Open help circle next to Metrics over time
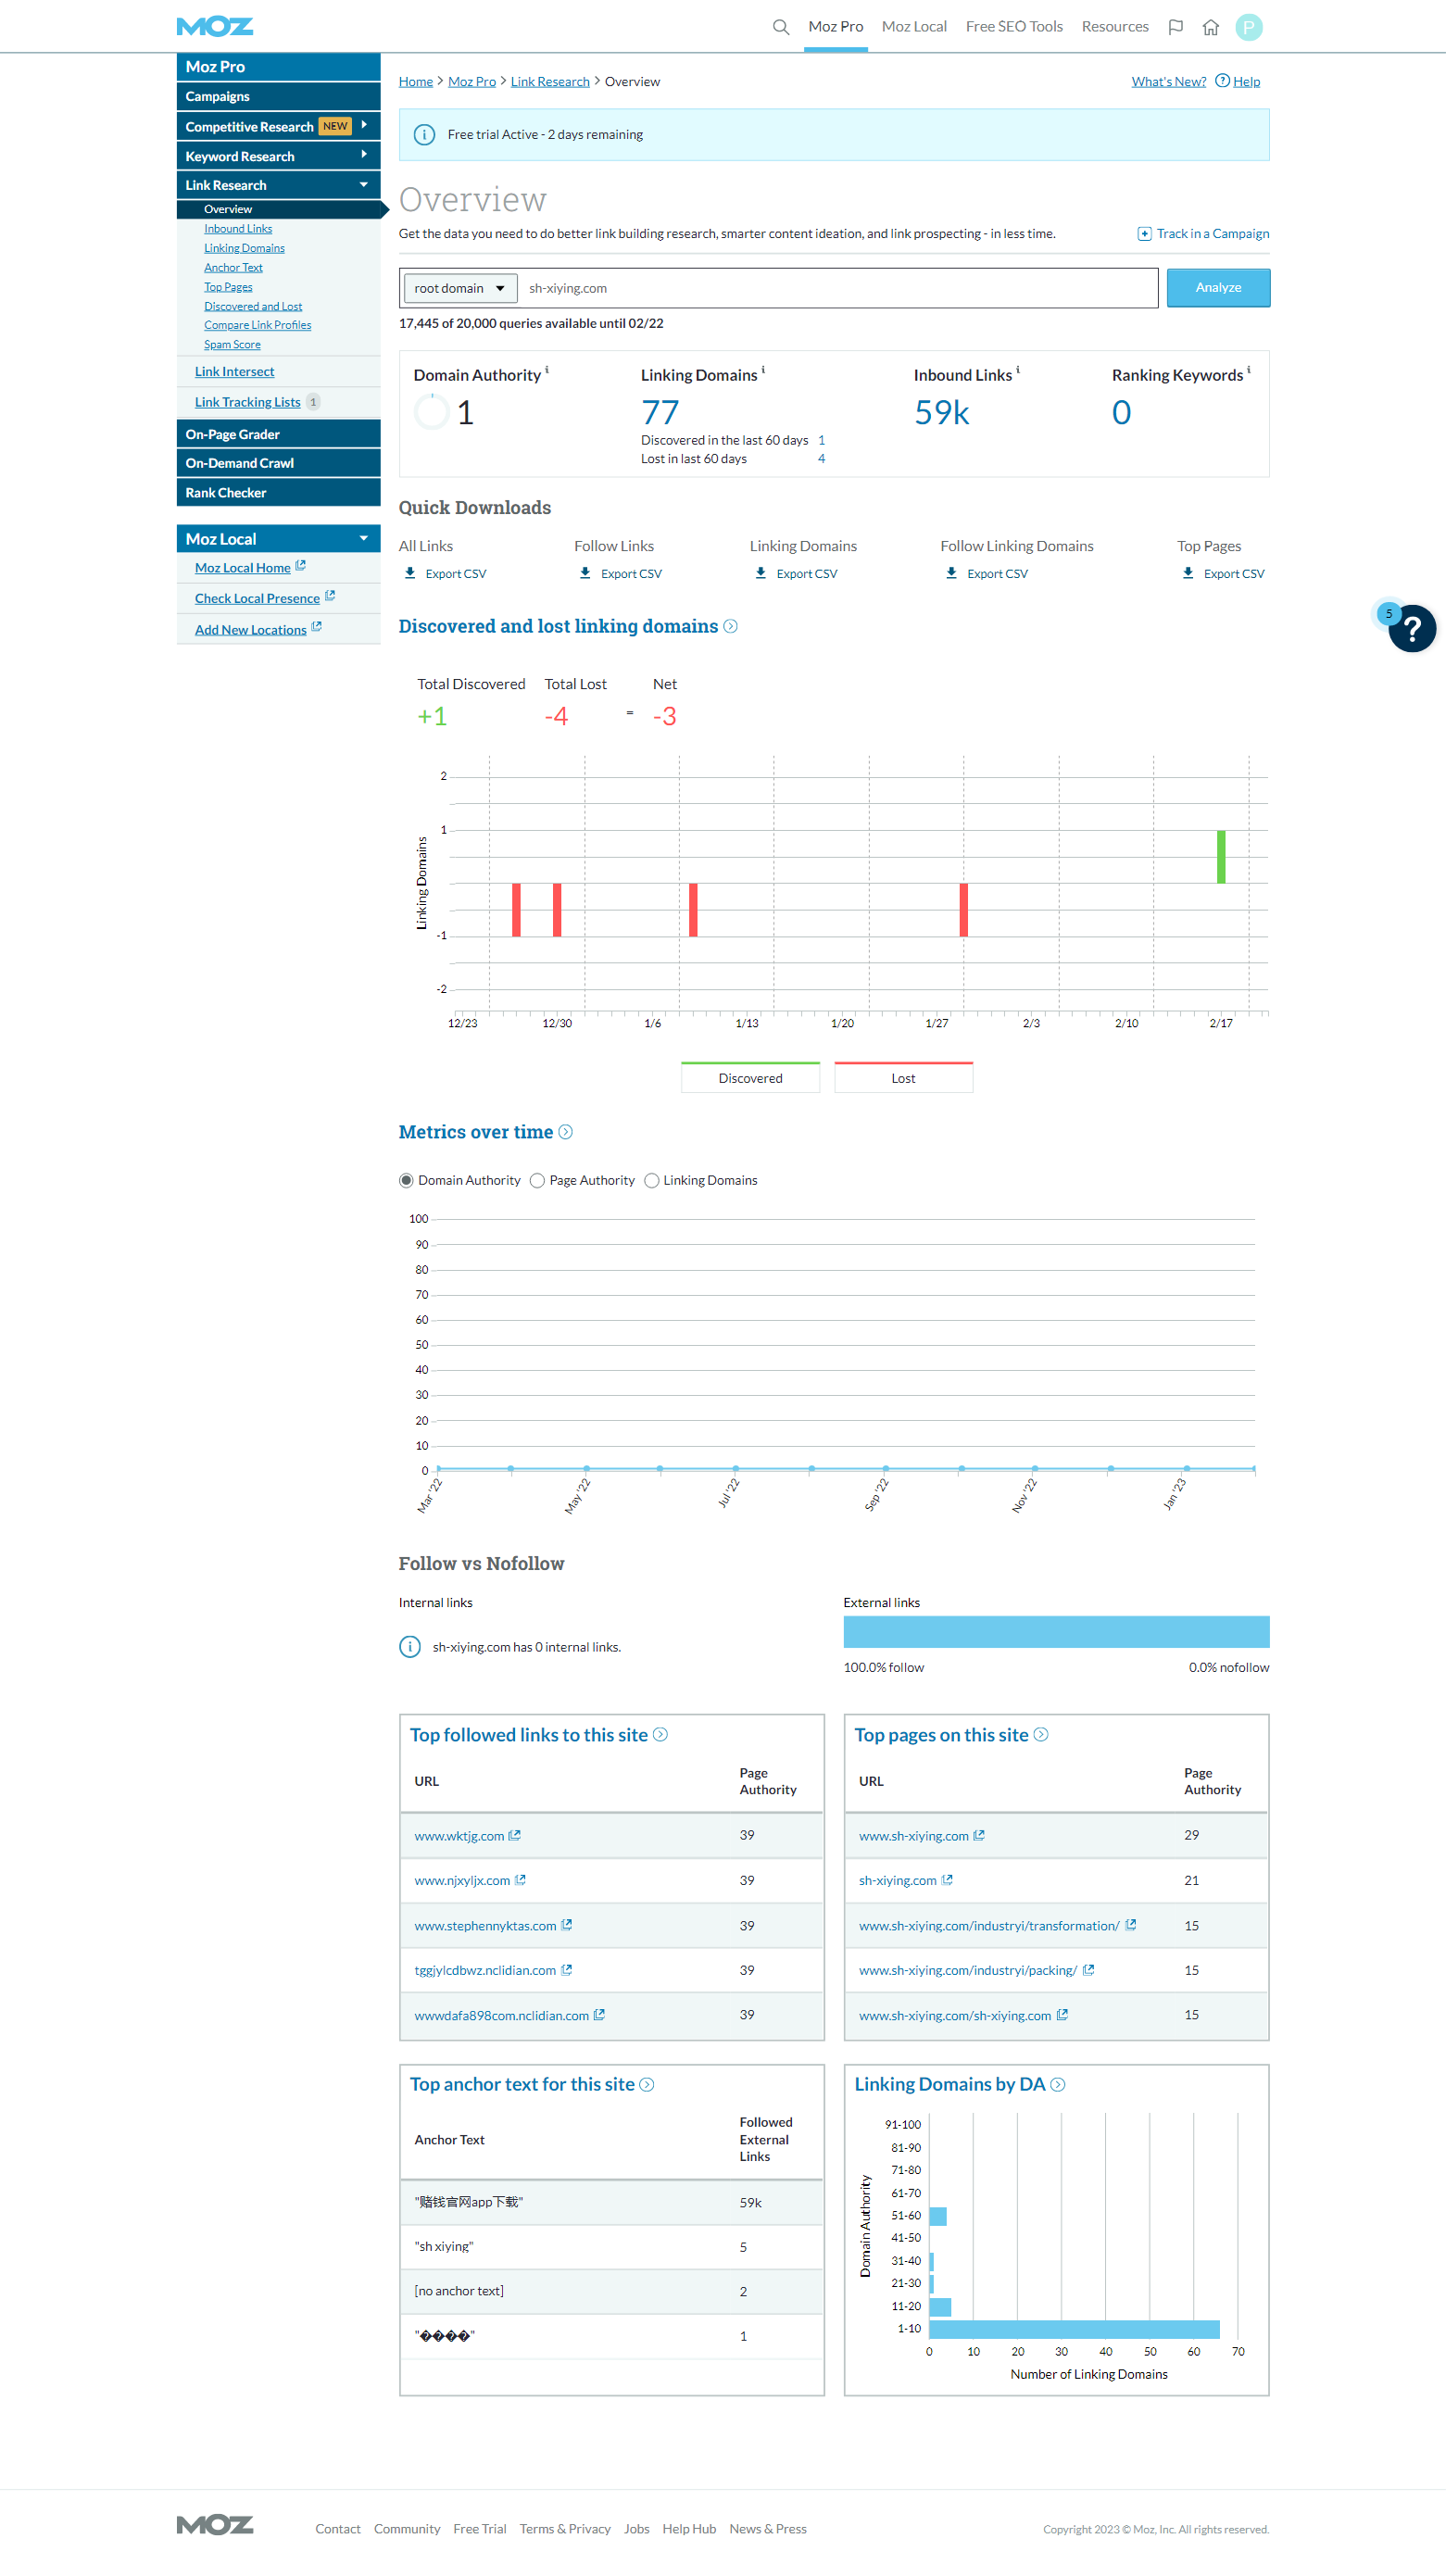The height and width of the screenshot is (2576, 1446). (565, 1132)
